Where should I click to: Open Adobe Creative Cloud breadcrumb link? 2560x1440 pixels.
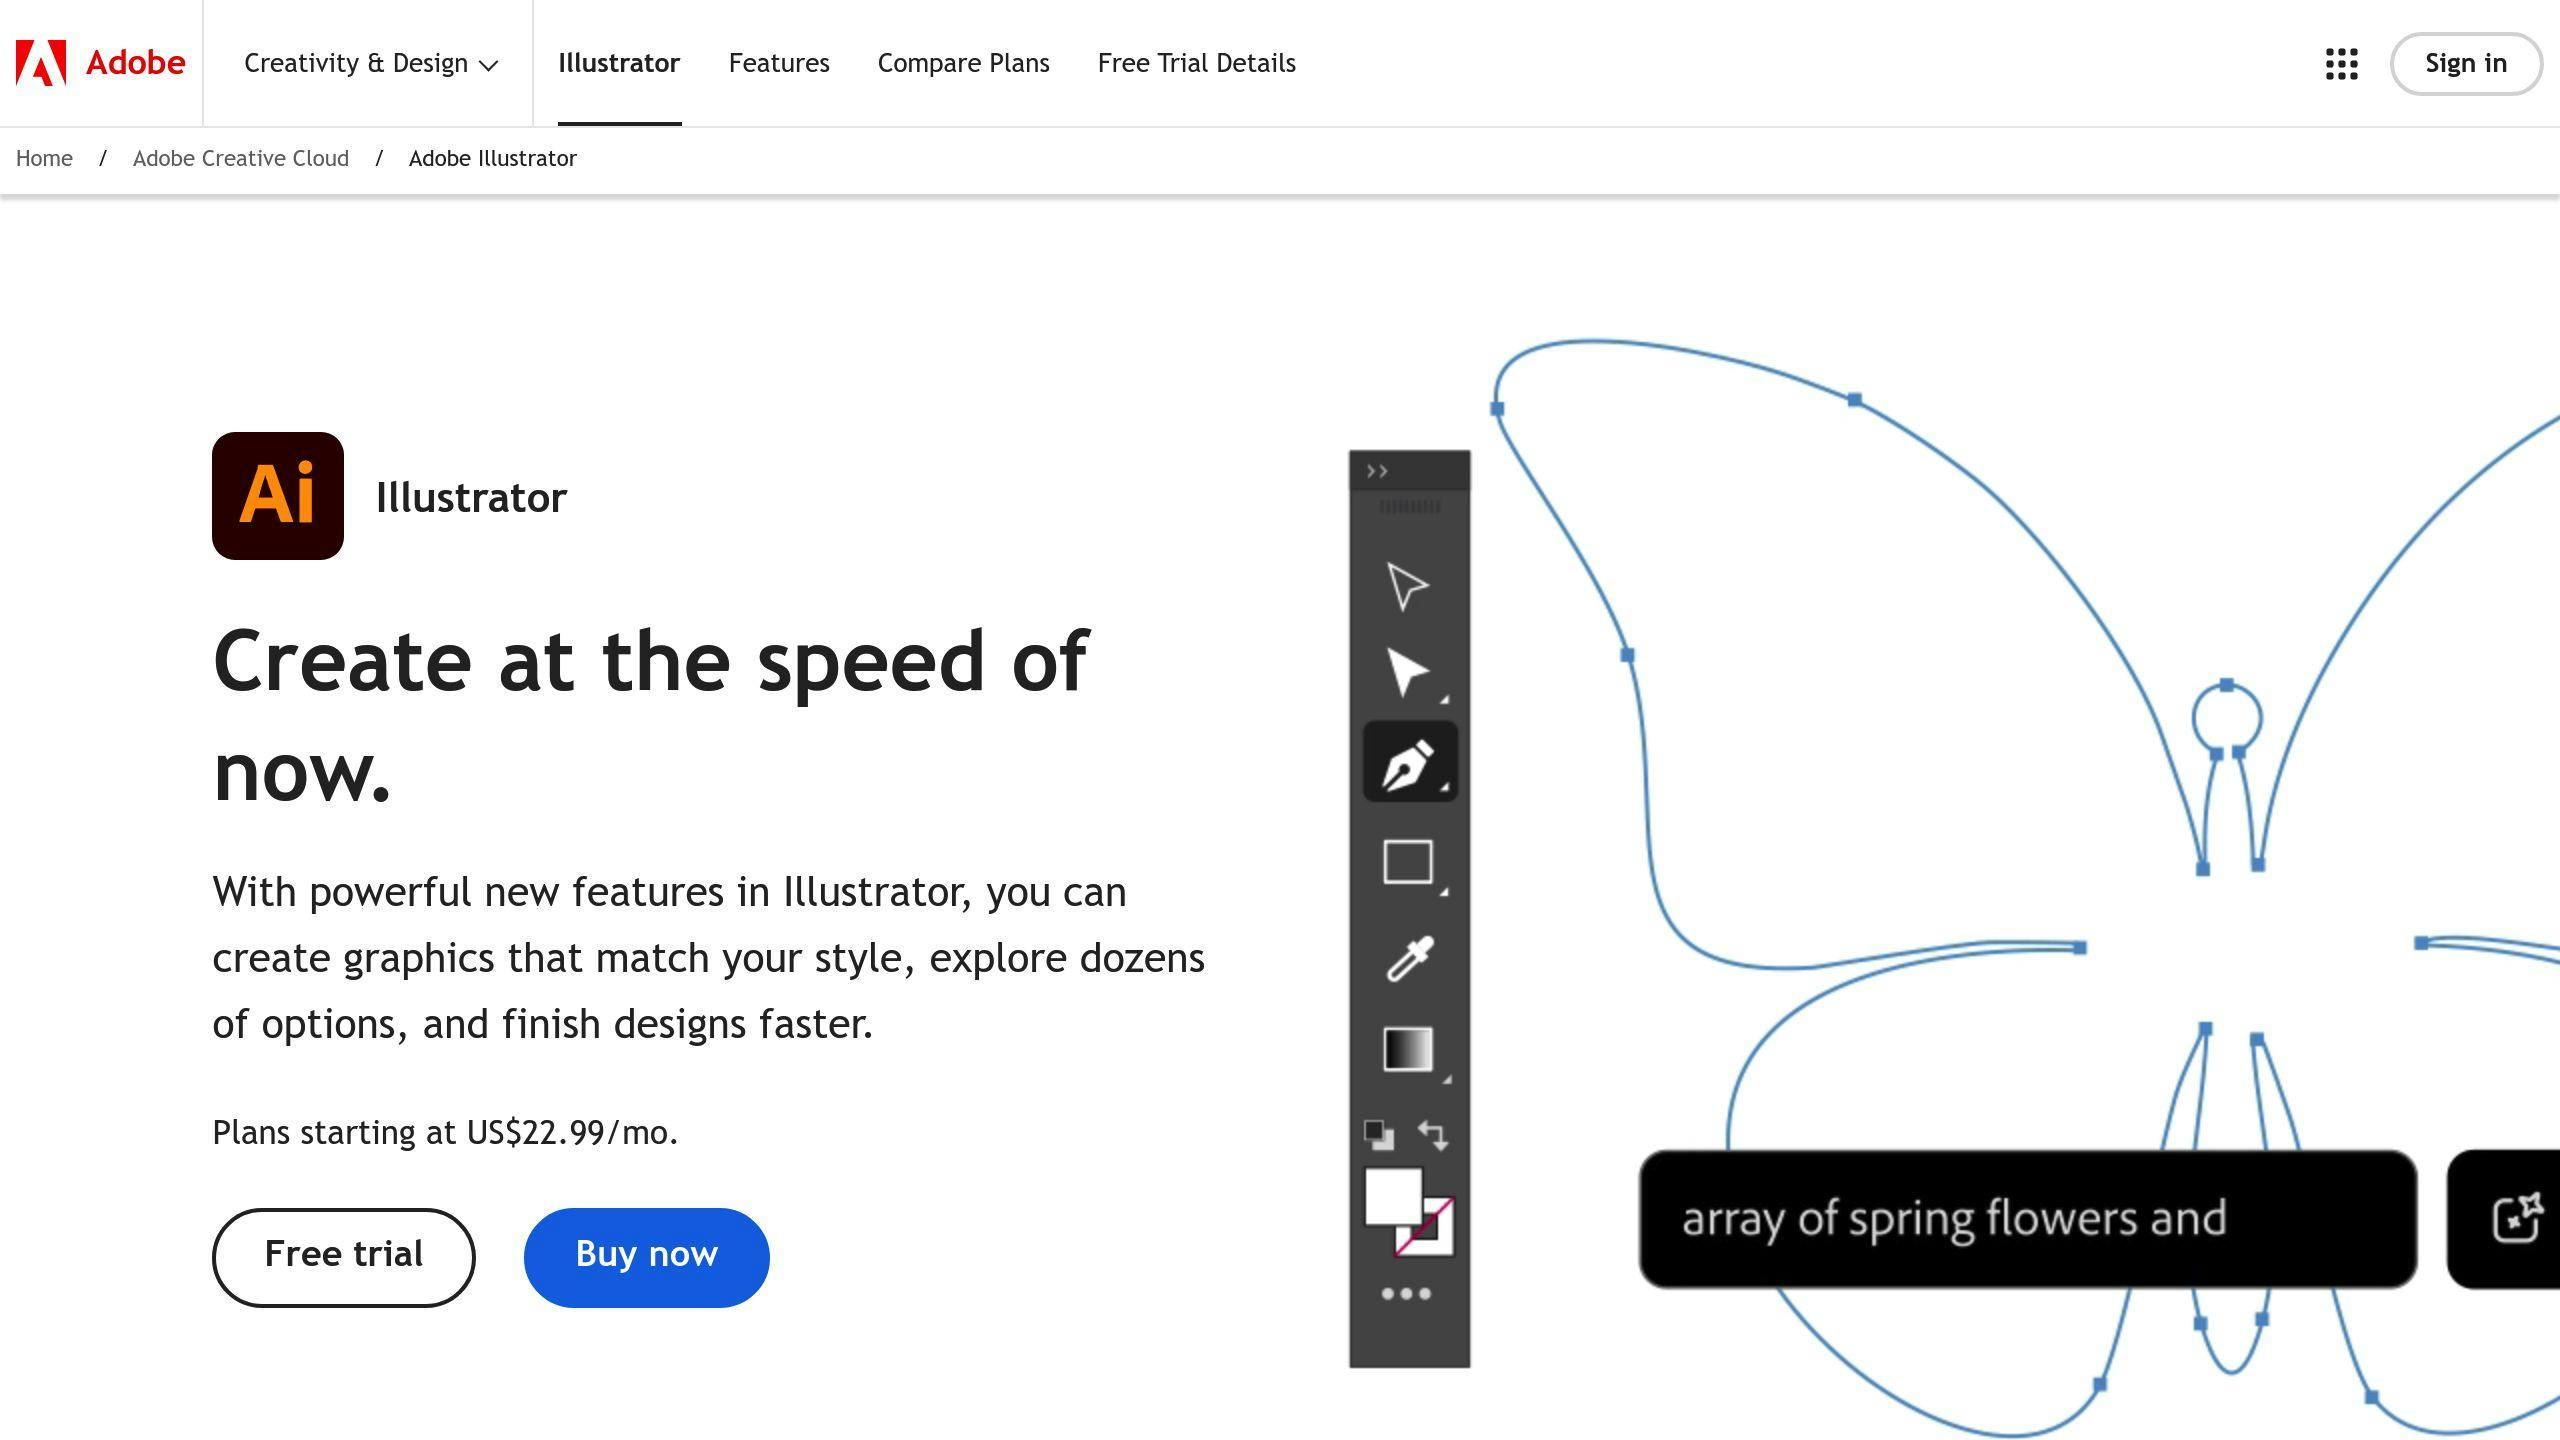(x=241, y=159)
